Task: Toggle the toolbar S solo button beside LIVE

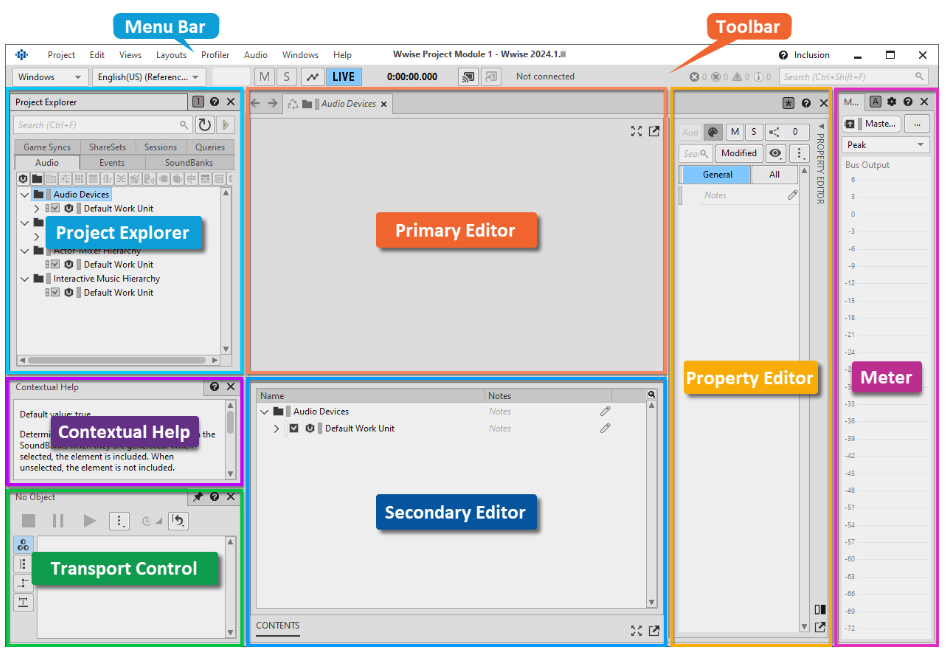Action: (287, 77)
